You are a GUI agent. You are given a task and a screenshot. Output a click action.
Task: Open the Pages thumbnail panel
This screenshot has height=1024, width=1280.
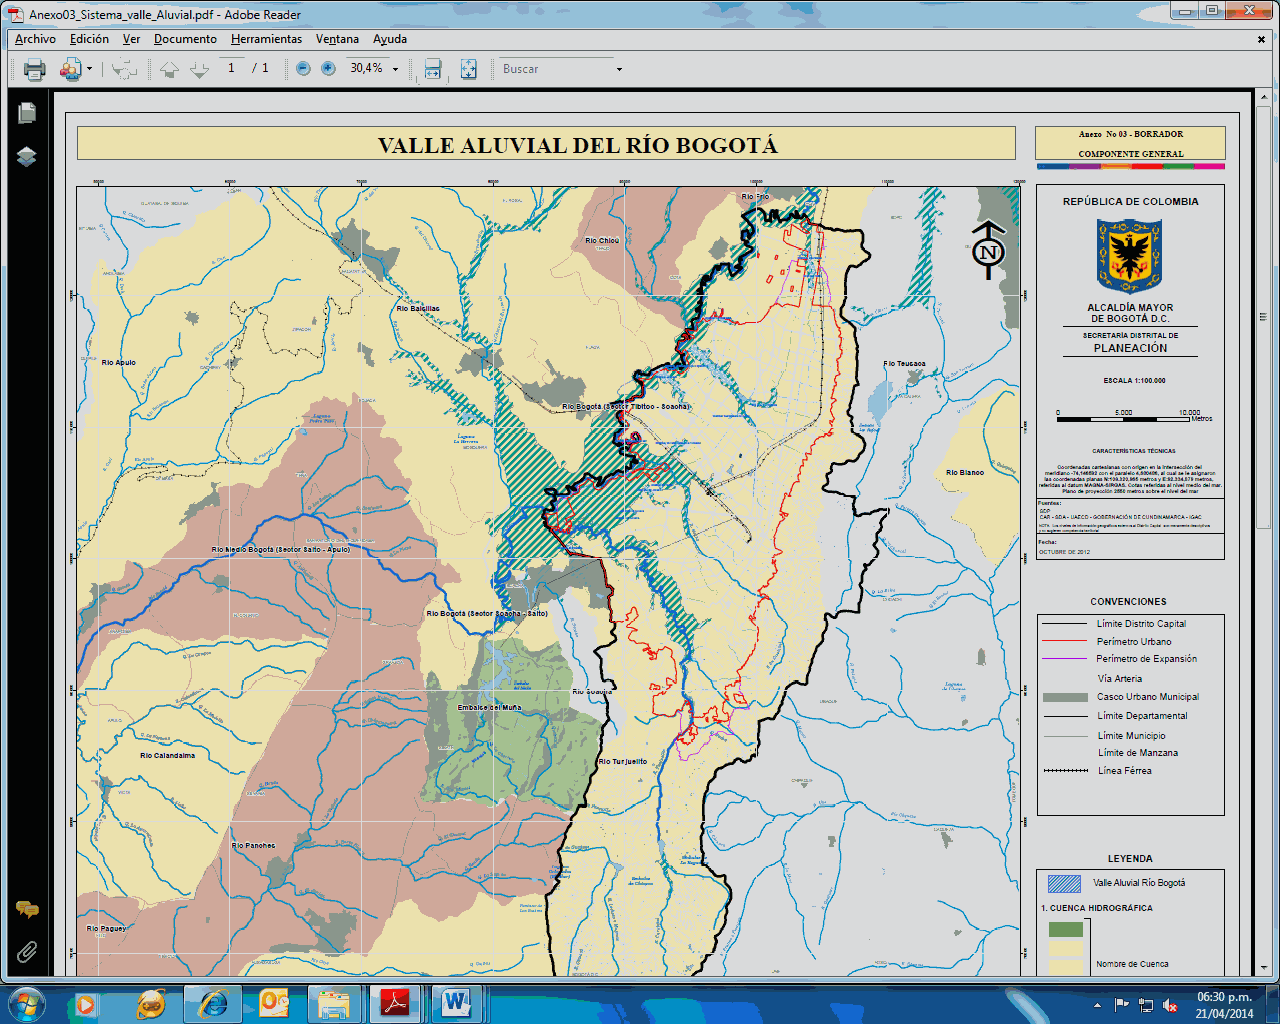[27, 114]
